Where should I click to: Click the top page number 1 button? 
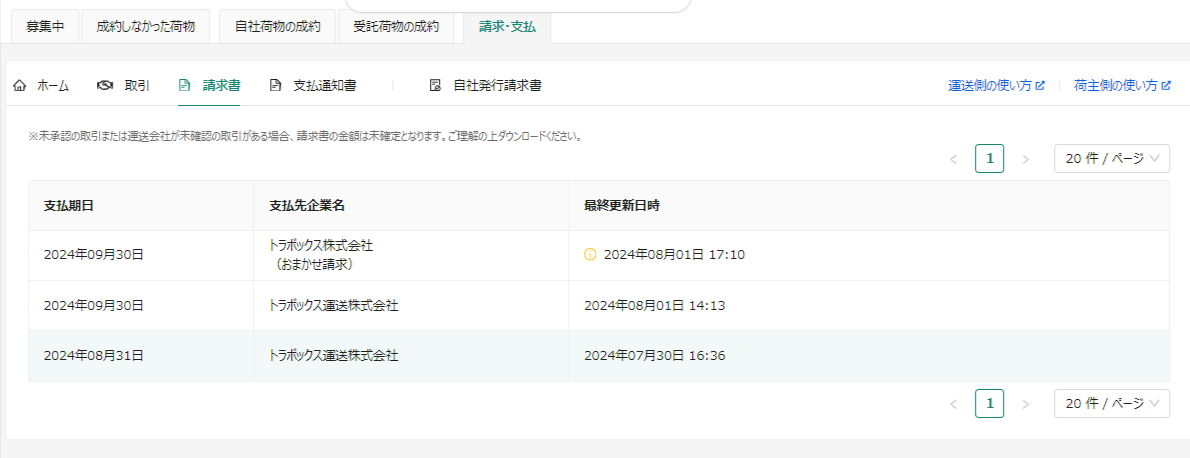[x=990, y=159]
